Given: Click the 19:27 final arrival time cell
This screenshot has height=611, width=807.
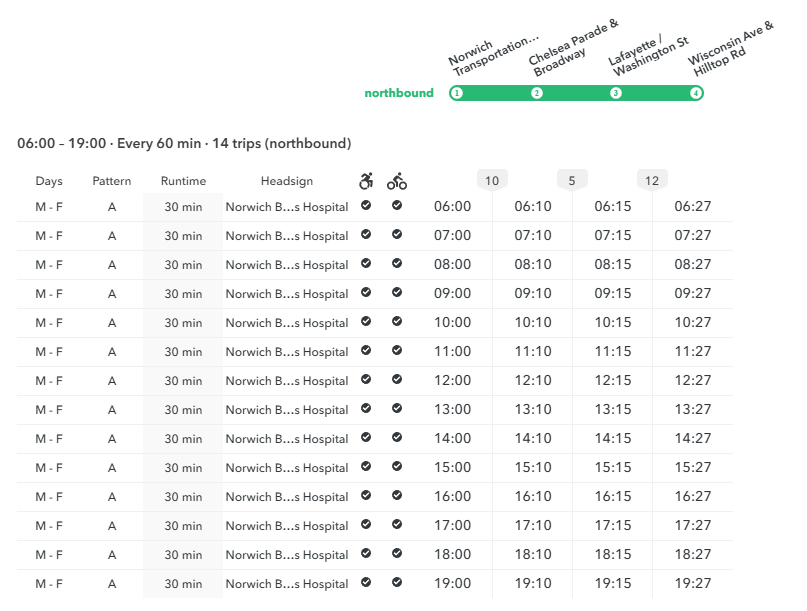Looking at the screenshot, I should pos(693,583).
